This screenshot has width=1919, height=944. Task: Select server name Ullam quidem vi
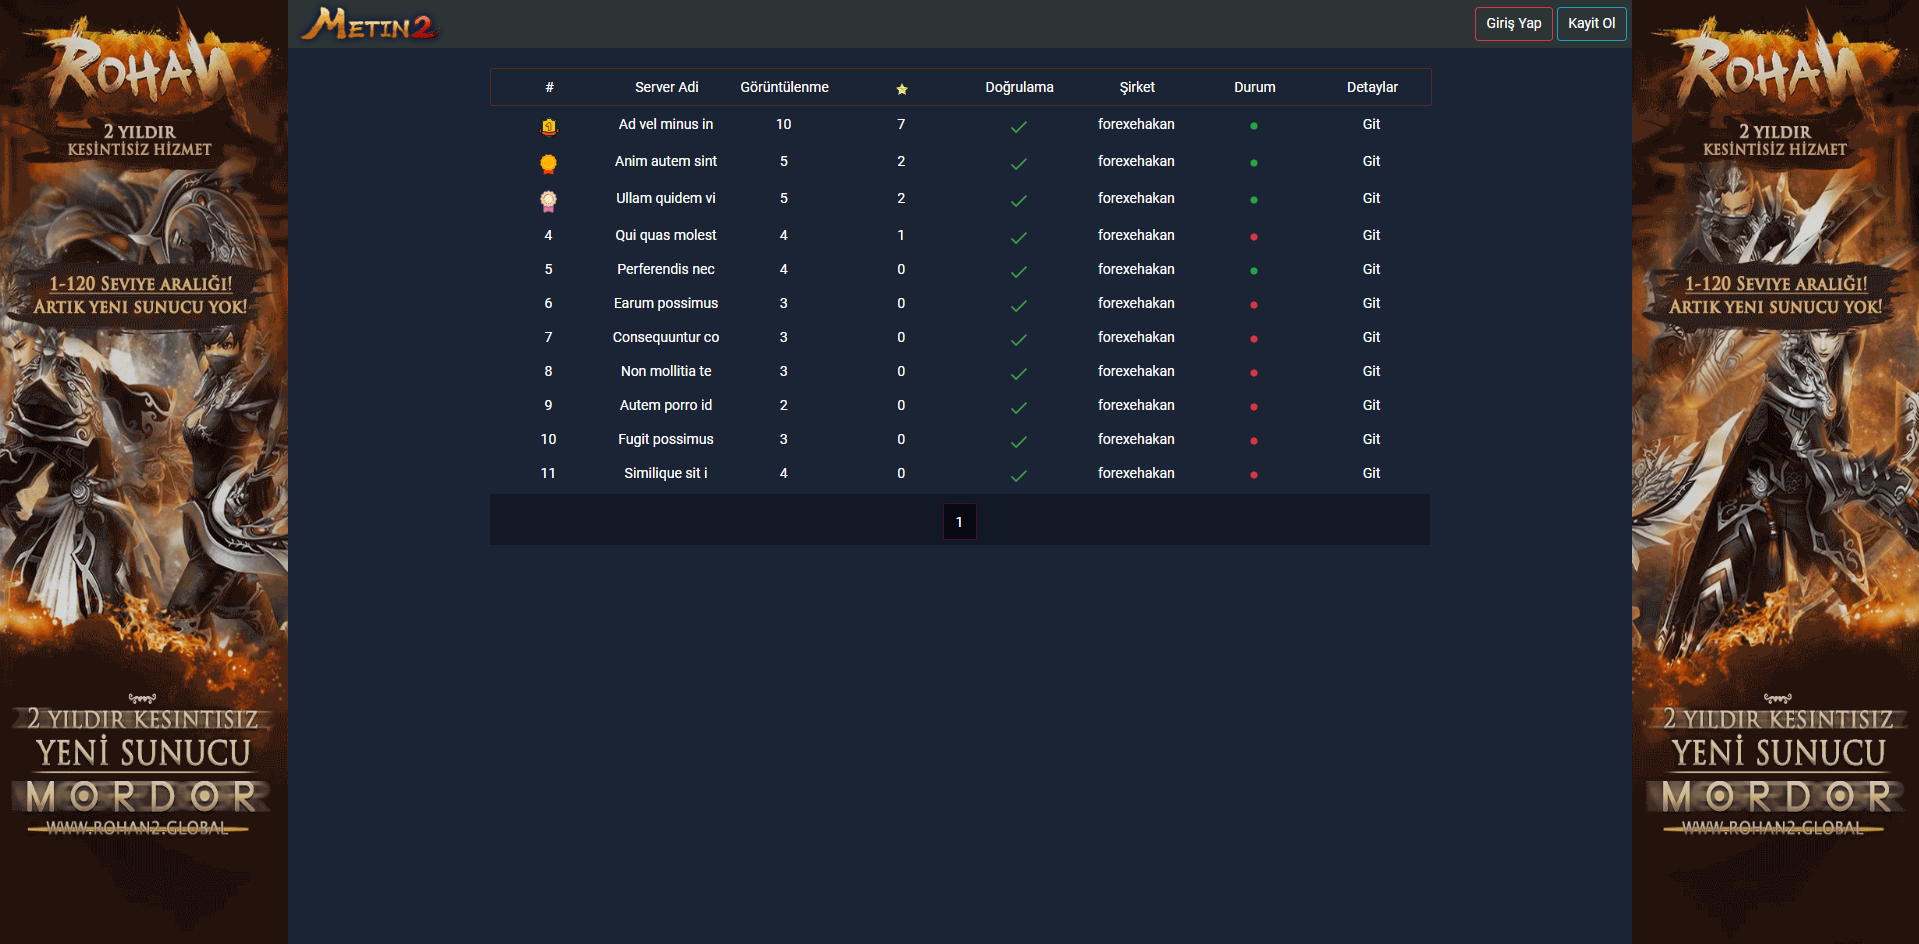click(666, 198)
